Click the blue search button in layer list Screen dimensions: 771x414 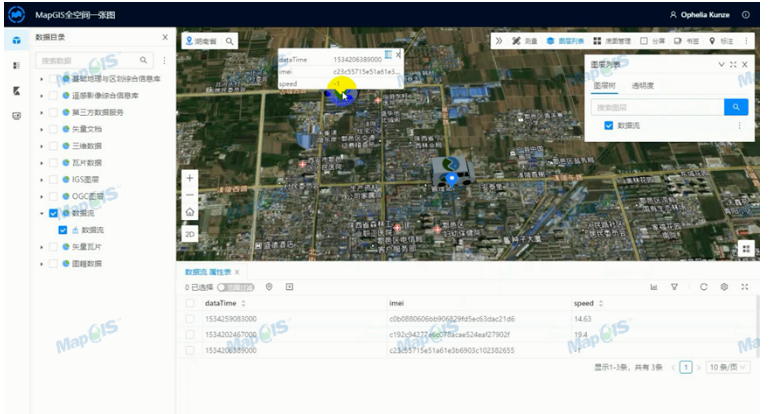tap(736, 107)
